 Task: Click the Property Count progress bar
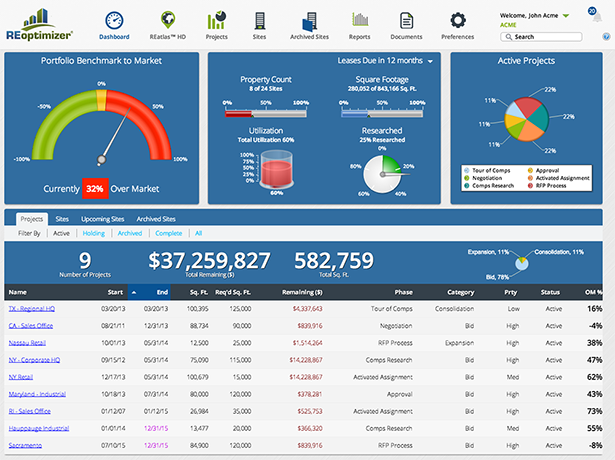(x=266, y=114)
